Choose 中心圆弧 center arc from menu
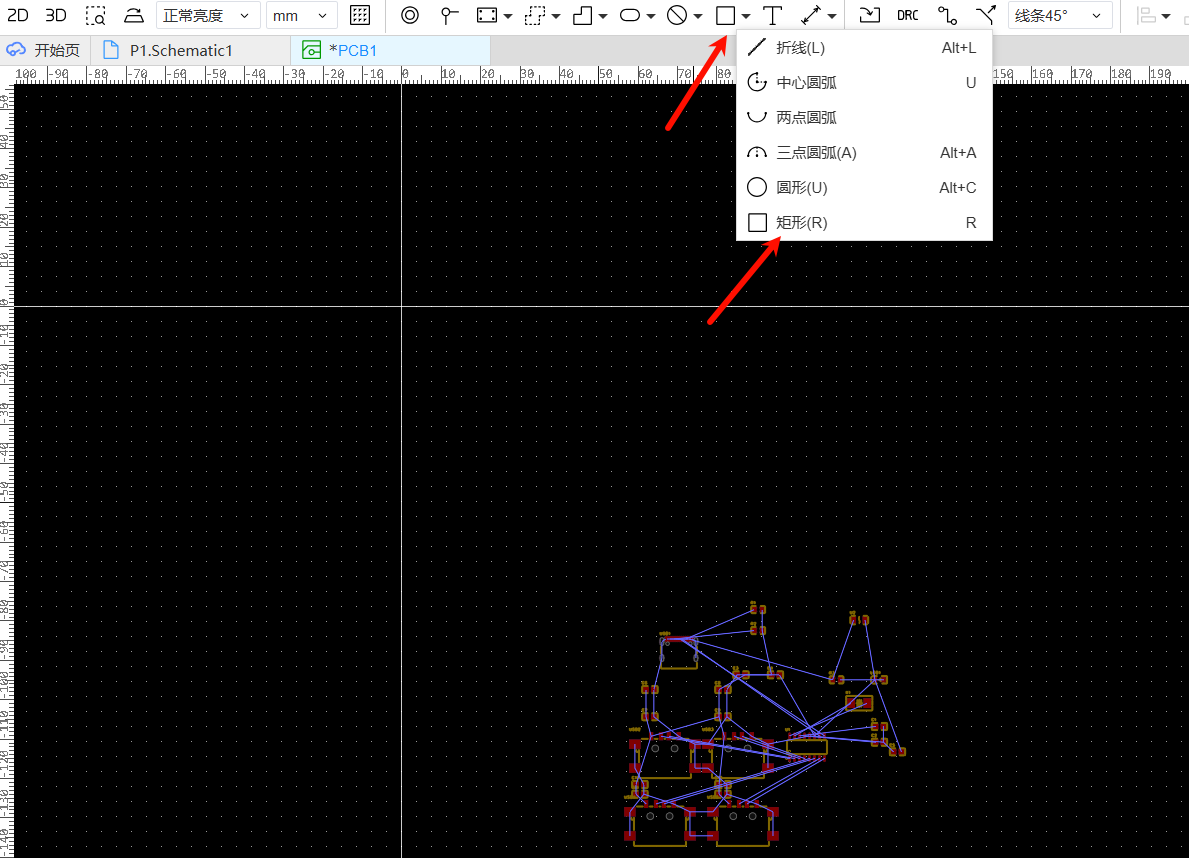 [x=864, y=83]
